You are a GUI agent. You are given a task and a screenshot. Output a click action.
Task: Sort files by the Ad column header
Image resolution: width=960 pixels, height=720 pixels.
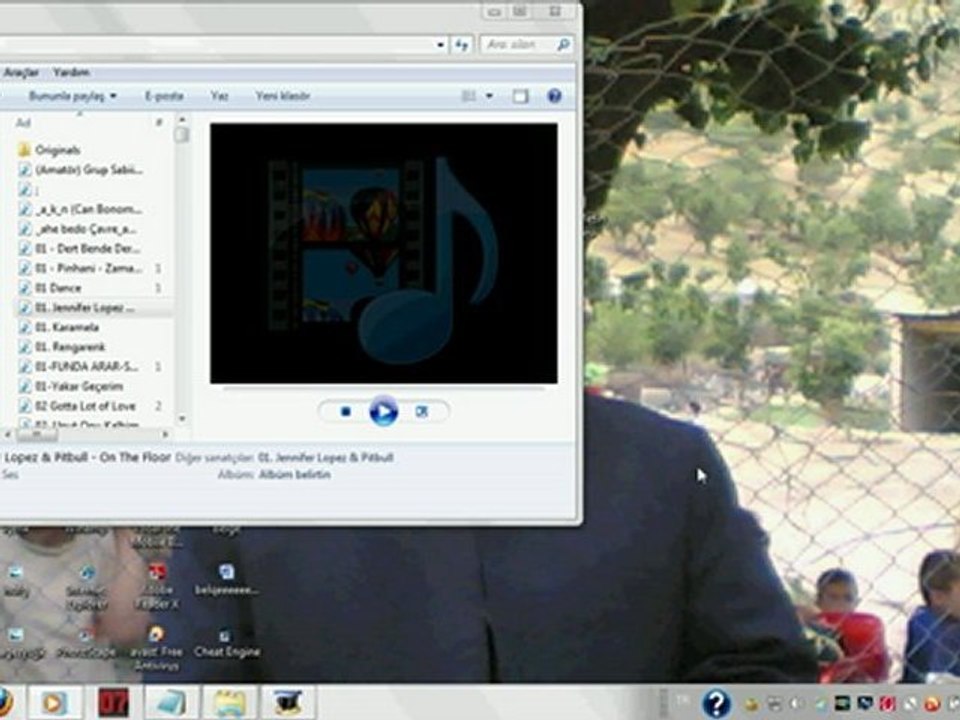(23, 122)
